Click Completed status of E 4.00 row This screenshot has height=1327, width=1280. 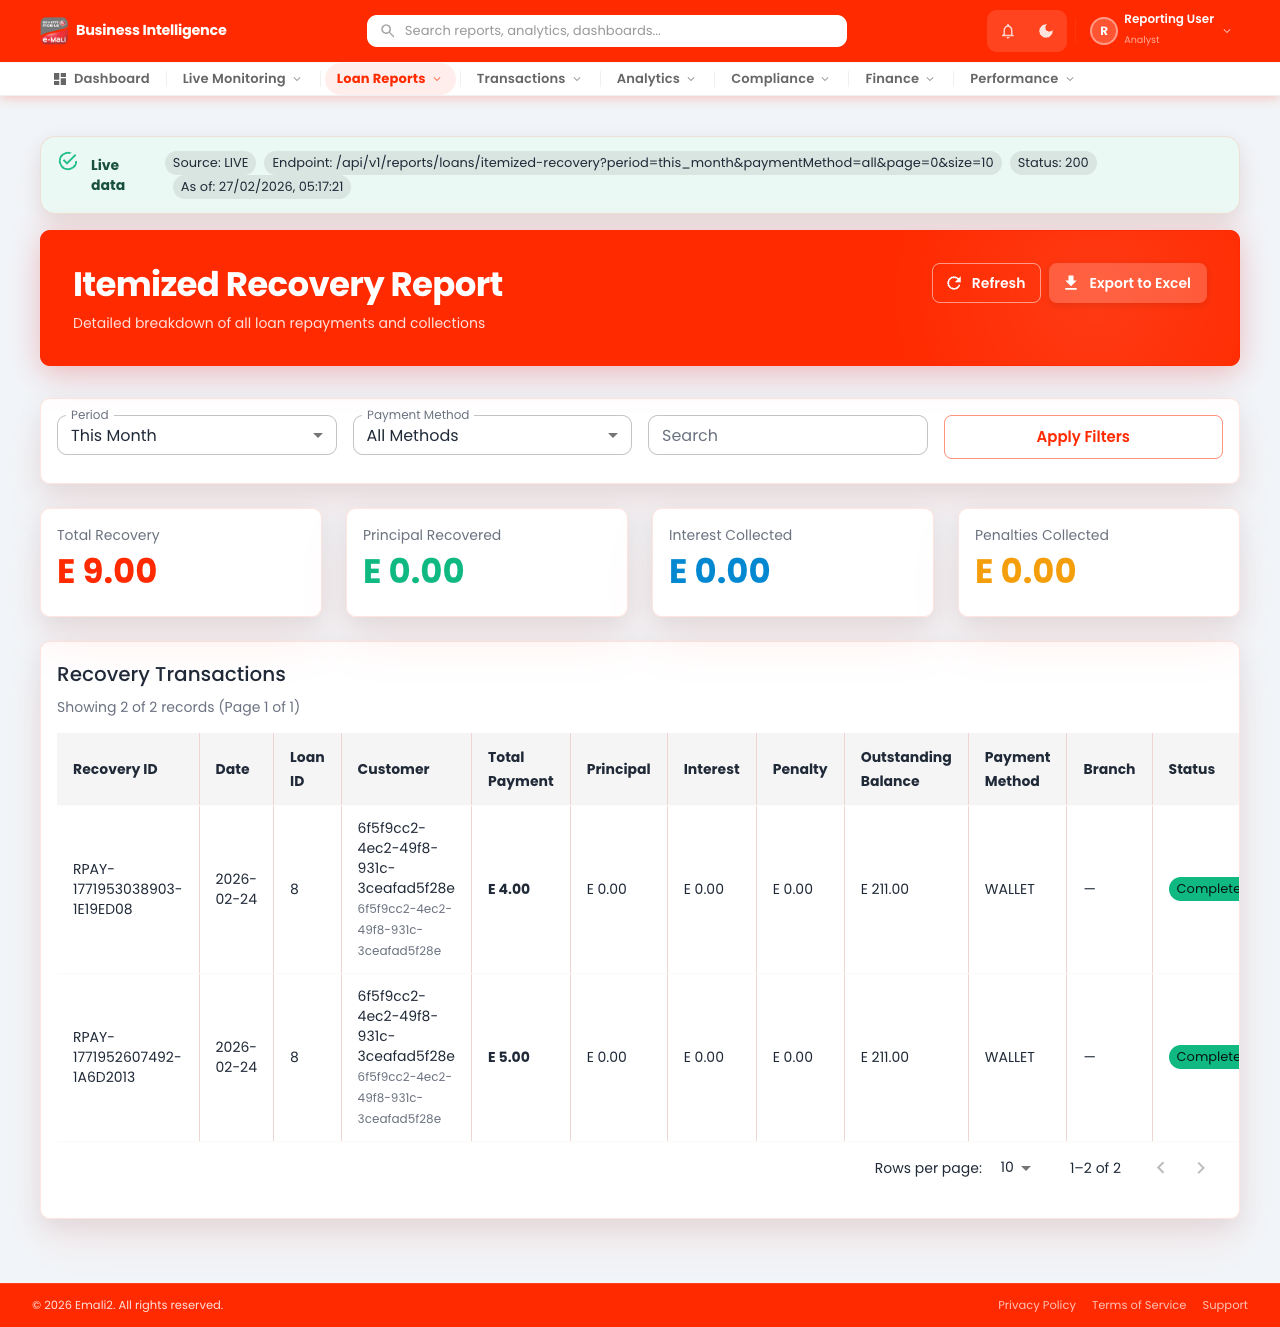(x=1204, y=889)
